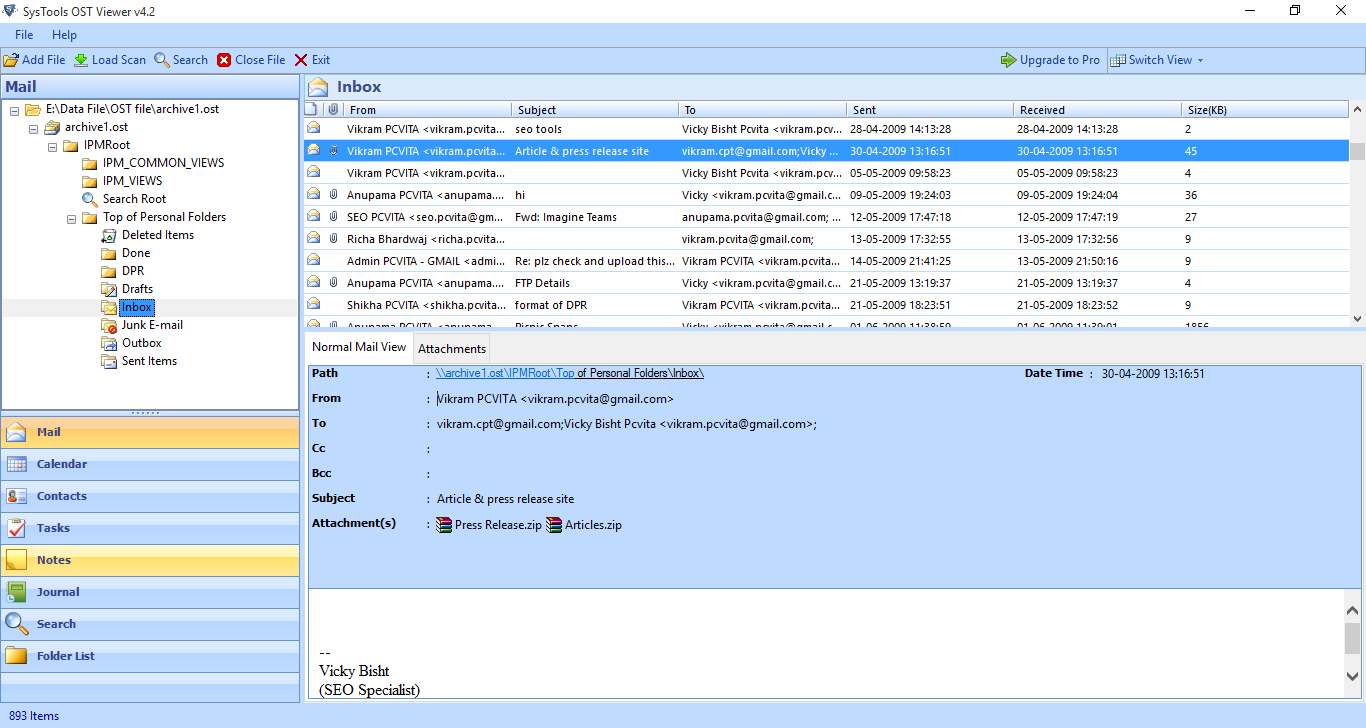
Task: Click envelope icon of 'Article & press release site' row
Action: [x=313, y=151]
